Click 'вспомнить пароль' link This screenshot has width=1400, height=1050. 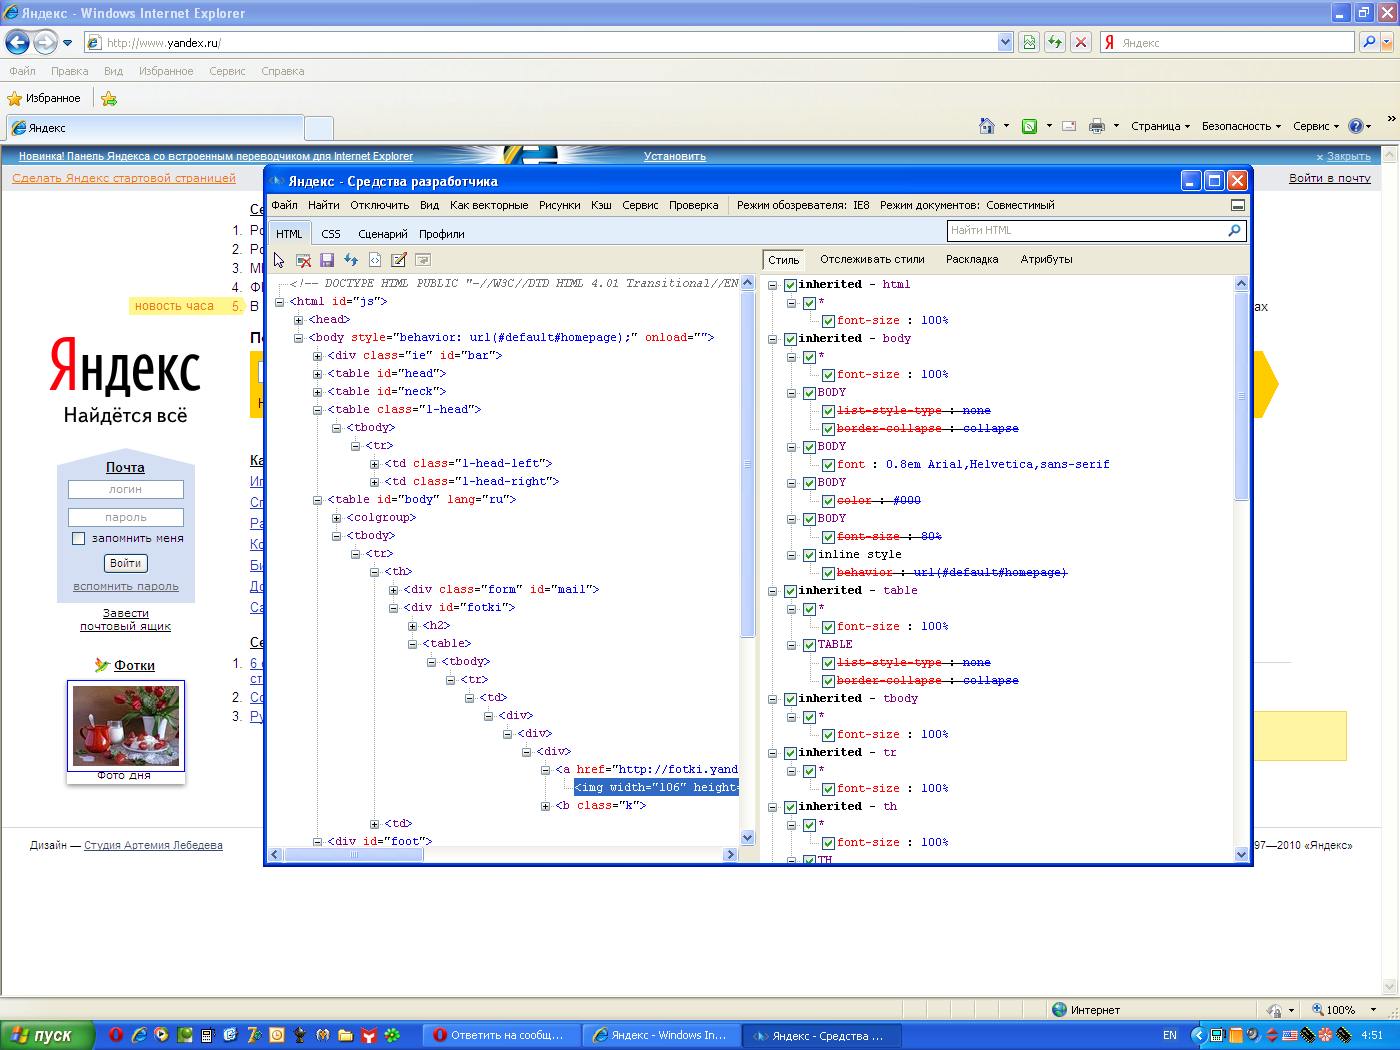[126, 587]
